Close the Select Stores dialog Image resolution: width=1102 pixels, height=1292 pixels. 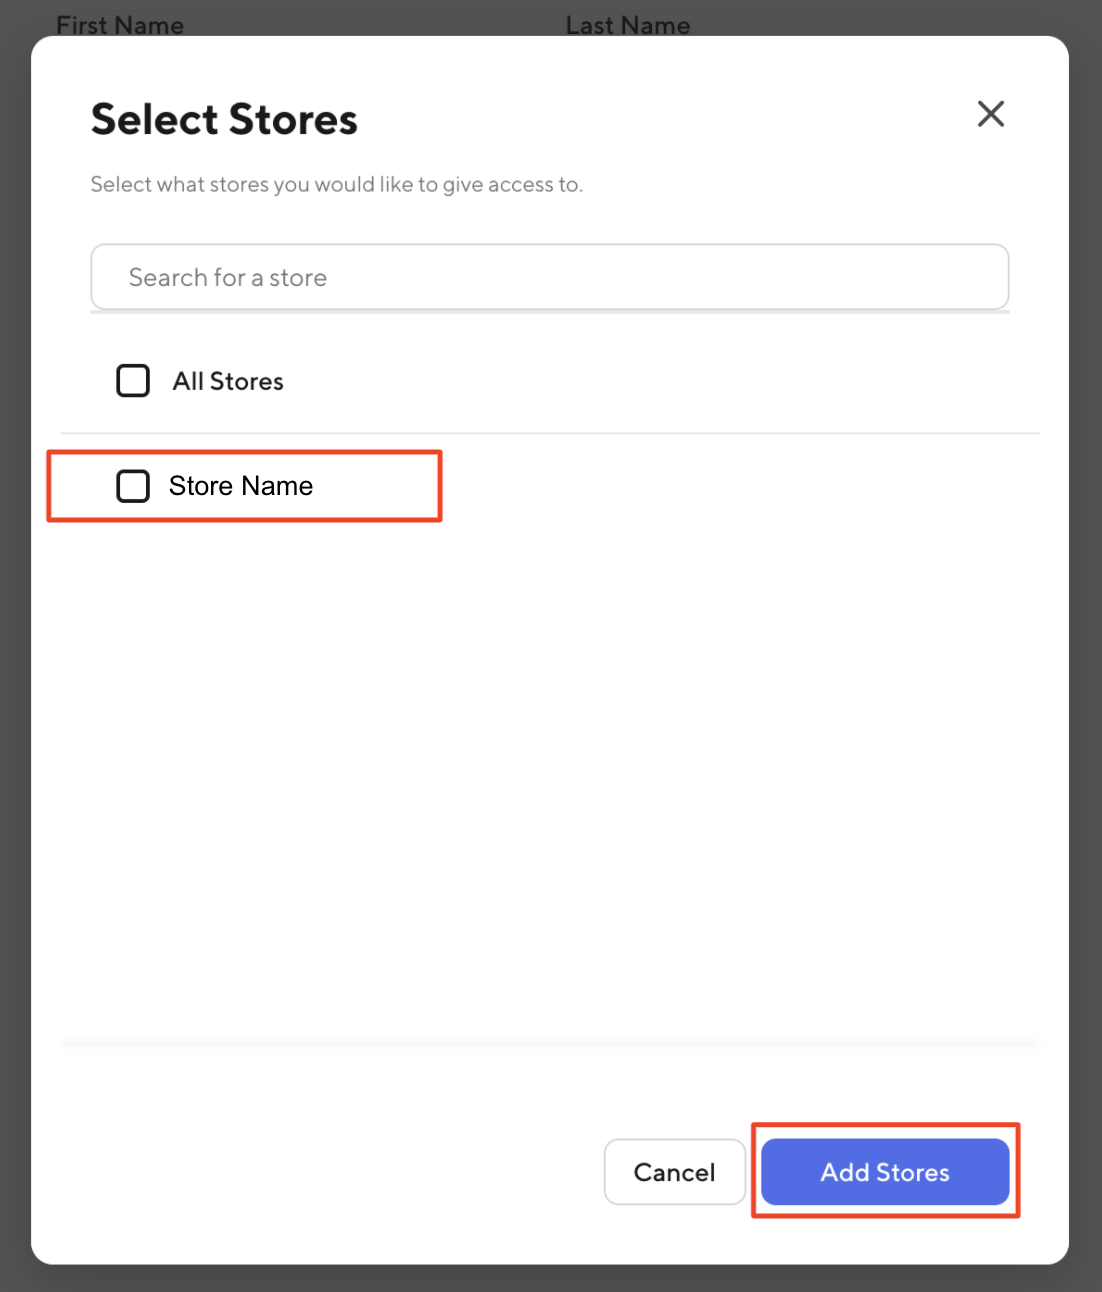[x=990, y=114]
